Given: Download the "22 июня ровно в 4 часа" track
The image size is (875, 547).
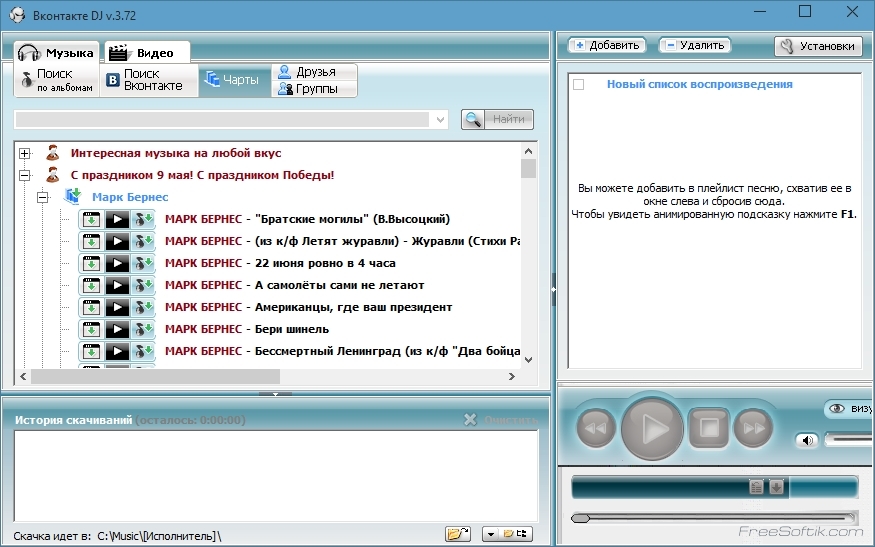Looking at the screenshot, I should (91, 263).
